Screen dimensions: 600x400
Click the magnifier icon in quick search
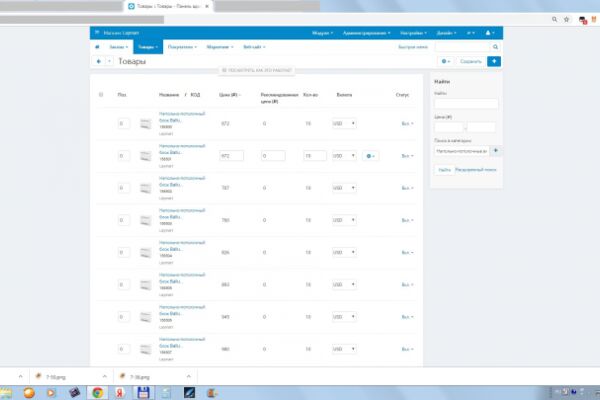pyautogui.click(x=496, y=47)
